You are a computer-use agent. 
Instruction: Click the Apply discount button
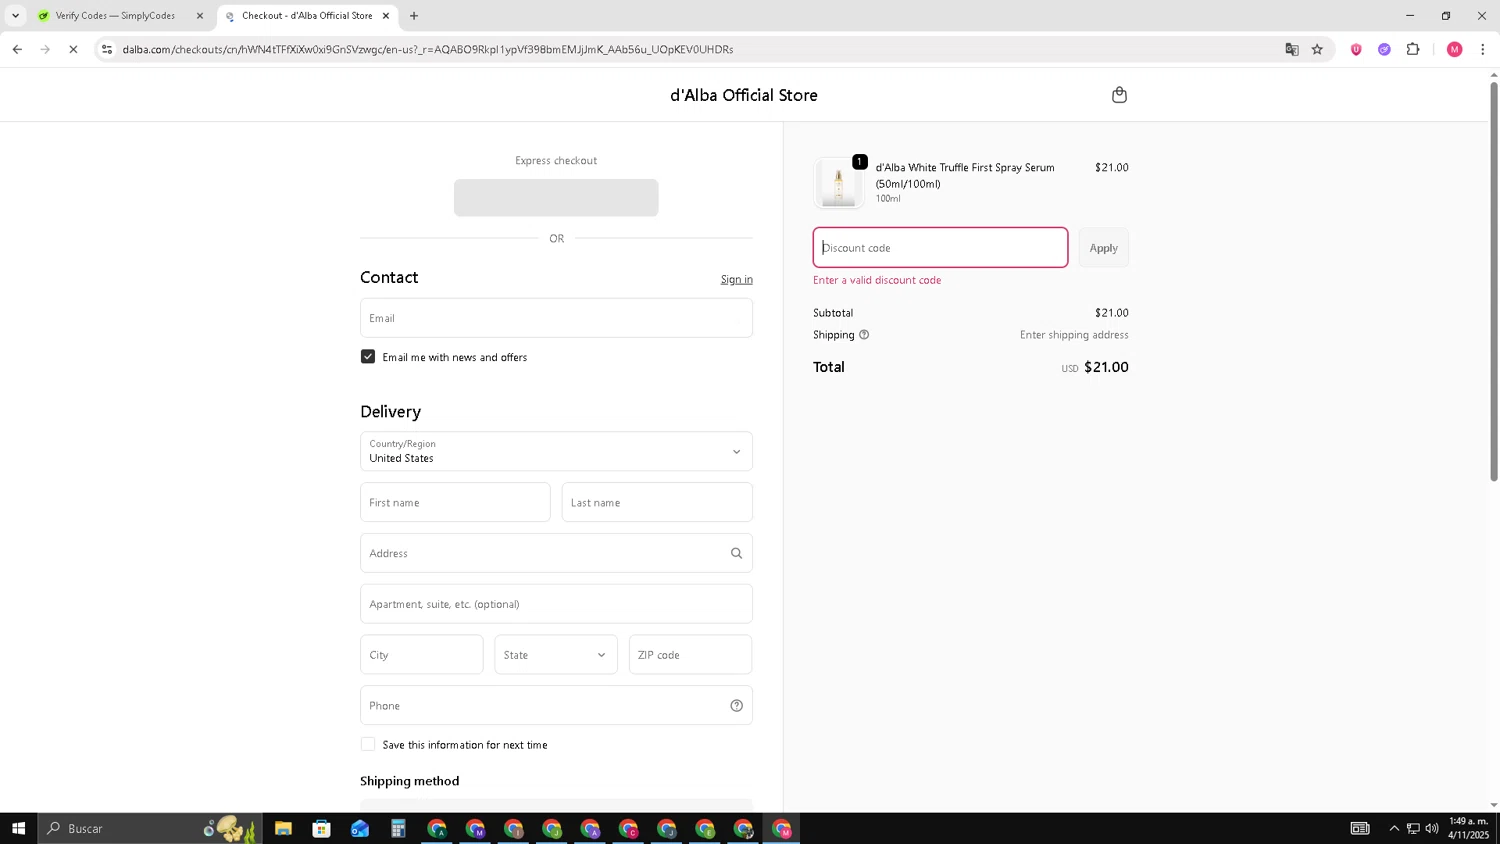pyautogui.click(x=1103, y=248)
